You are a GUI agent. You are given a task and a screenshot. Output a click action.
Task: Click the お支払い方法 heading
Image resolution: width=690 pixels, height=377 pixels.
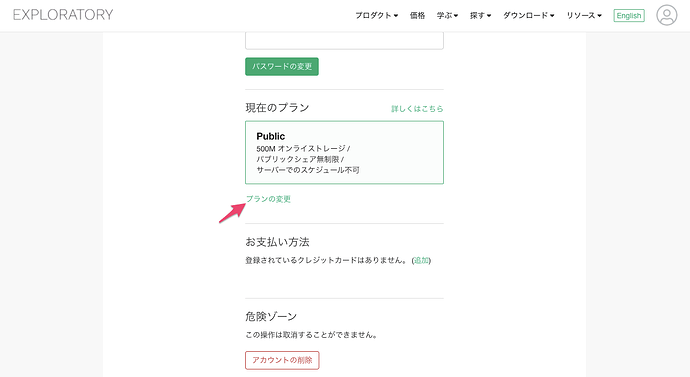[x=277, y=242]
